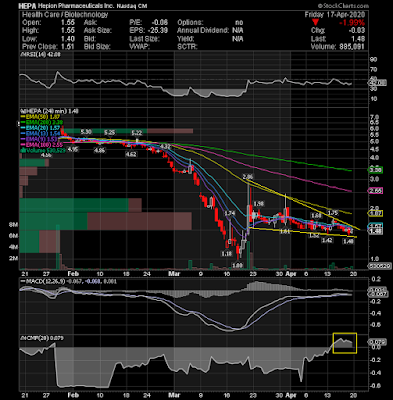393x400 pixels.
Task: Click the Low 1.40 value
Action: (68, 38)
